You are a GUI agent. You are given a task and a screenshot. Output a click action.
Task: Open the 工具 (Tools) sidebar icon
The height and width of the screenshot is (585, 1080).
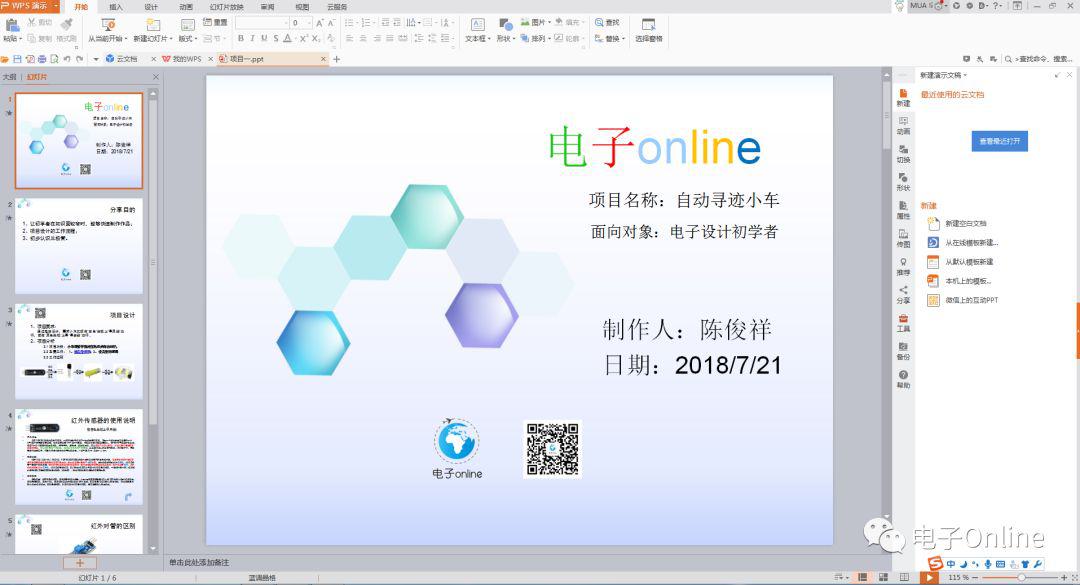tap(903, 322)
